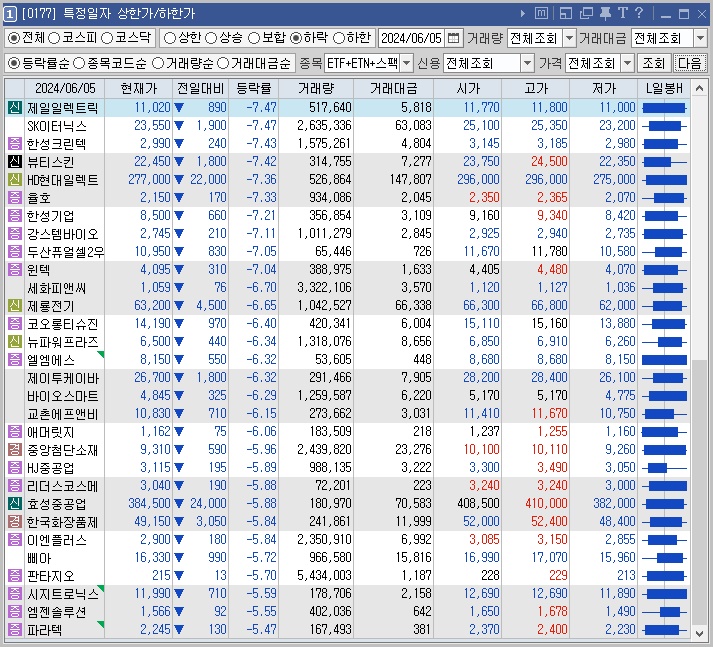Screen dimensions: 713x647
Task: Click the 신 badge beside HD현대일렉트
Action: pyautogui.click(x=15, y=180)
